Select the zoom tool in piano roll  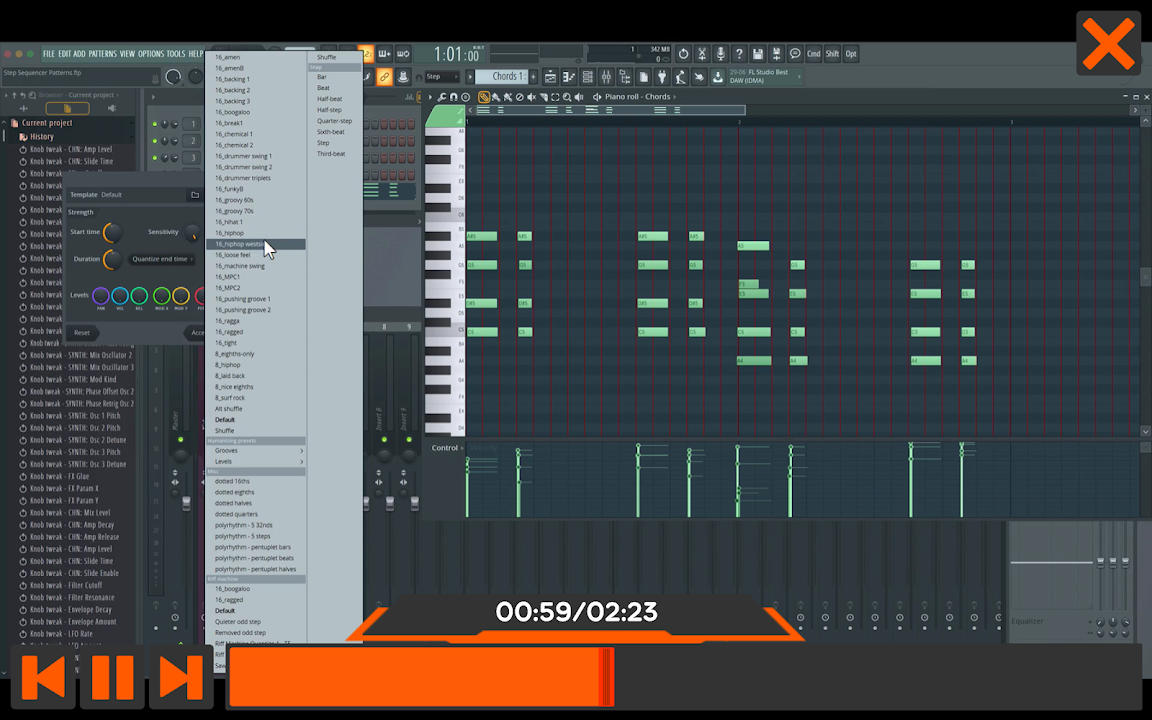coord(567,97)
